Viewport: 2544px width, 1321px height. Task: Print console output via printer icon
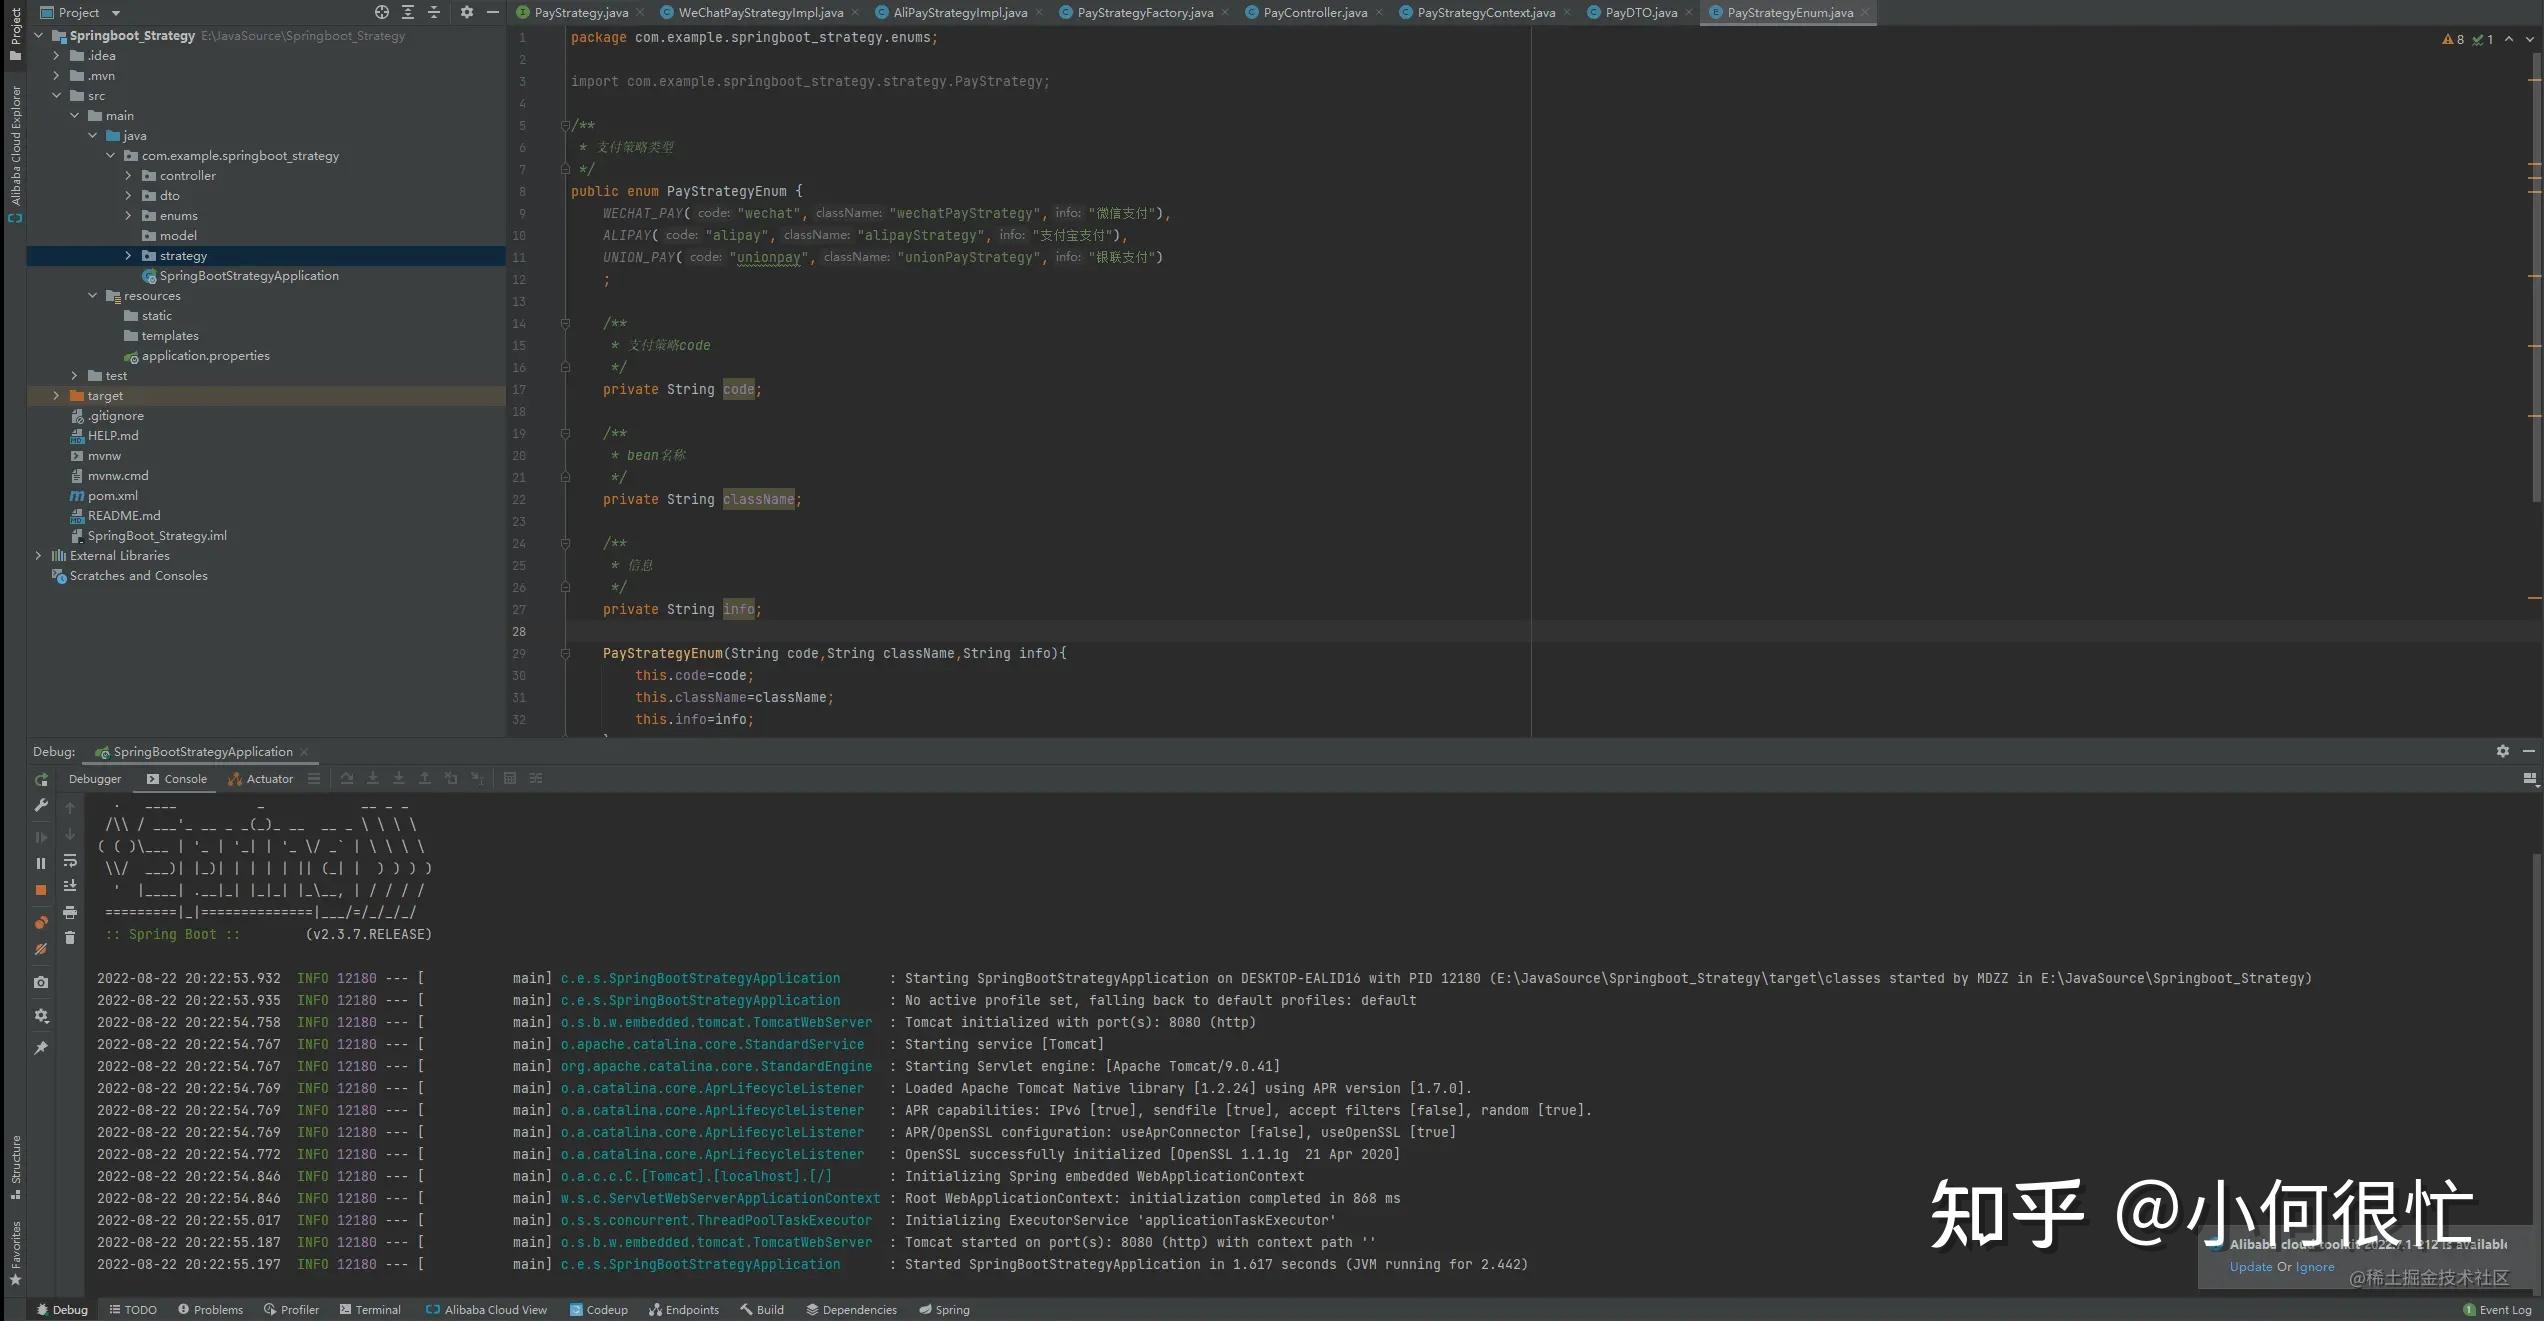click(x=70, y=912)
